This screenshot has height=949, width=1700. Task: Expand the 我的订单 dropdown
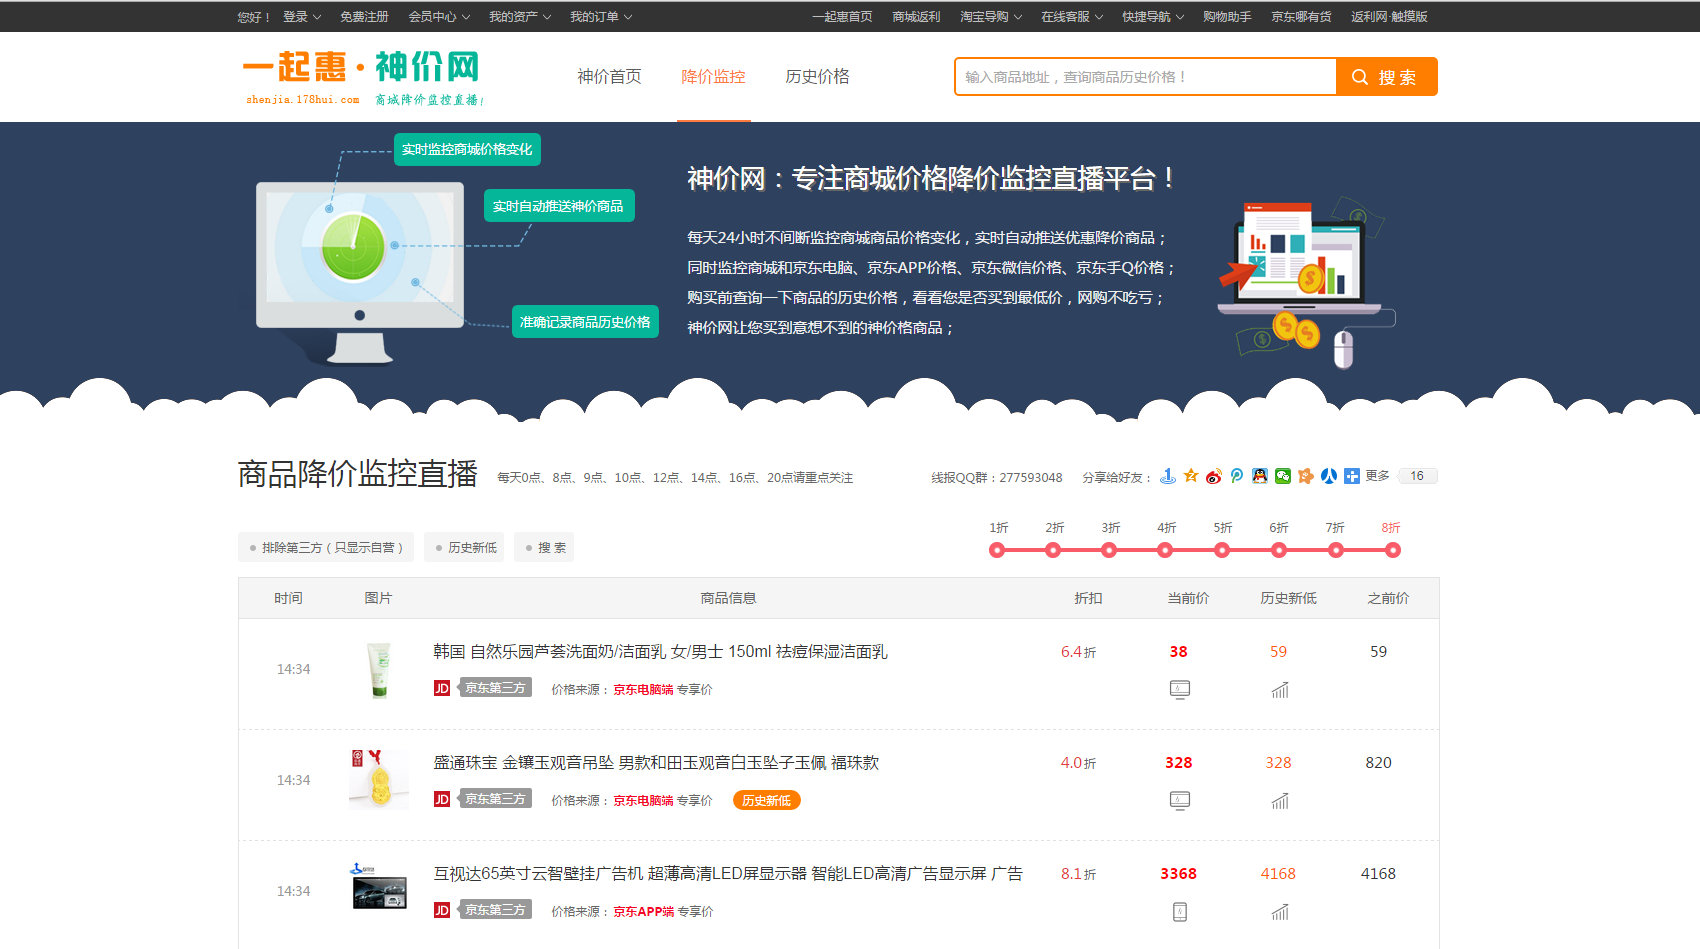point(601,17)
